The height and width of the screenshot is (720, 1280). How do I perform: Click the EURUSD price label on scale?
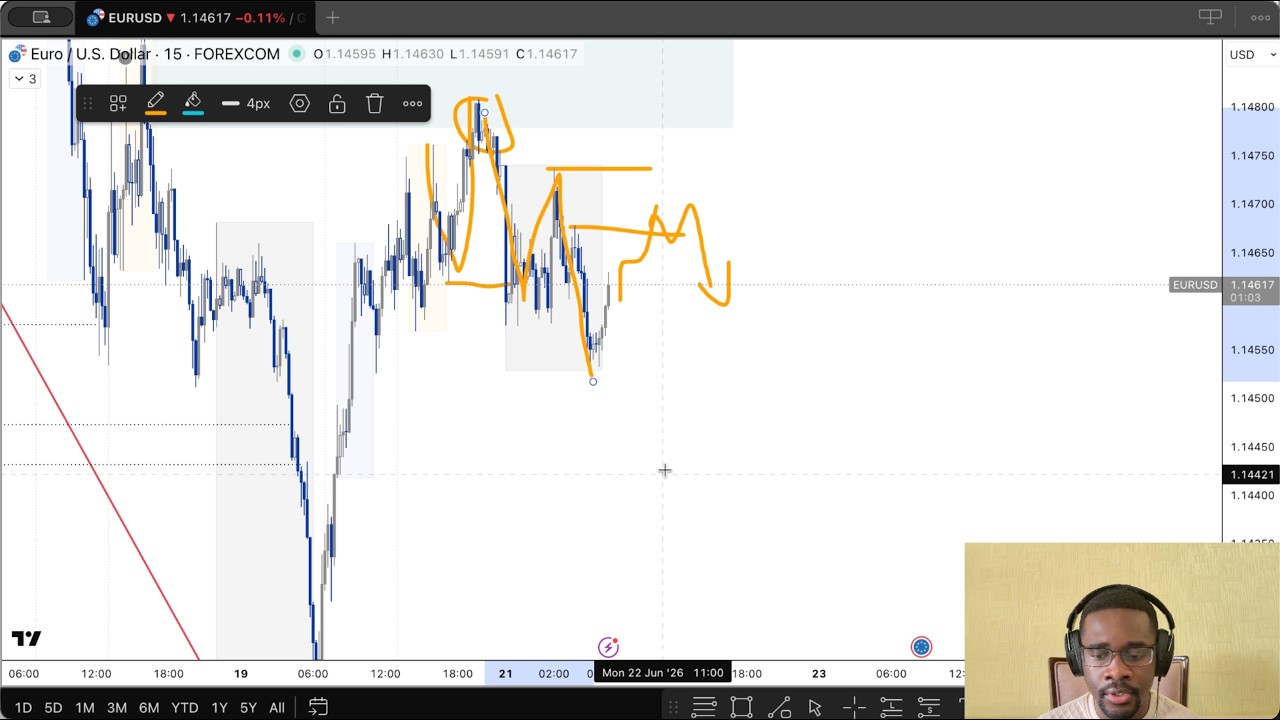pyautogui.click(x=1194, y=285)
